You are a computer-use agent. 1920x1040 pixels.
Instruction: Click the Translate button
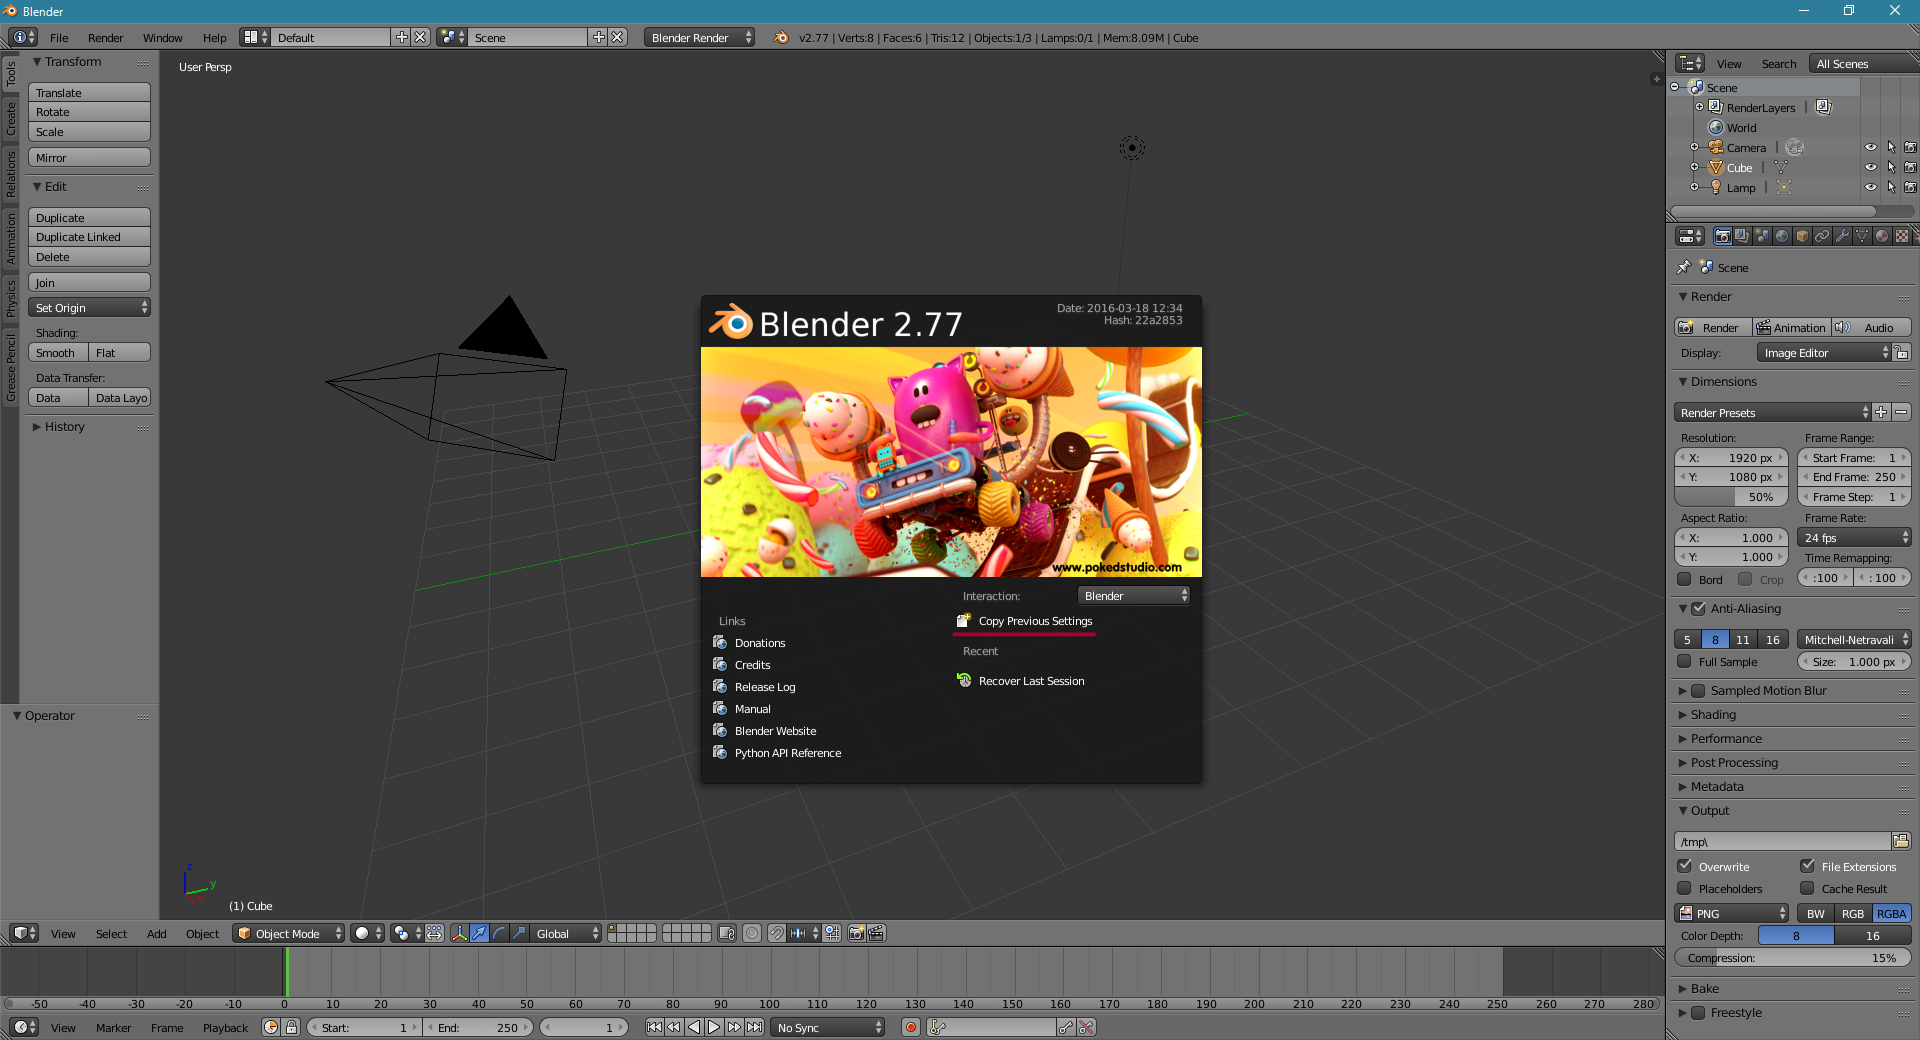(x=89, y=92)
